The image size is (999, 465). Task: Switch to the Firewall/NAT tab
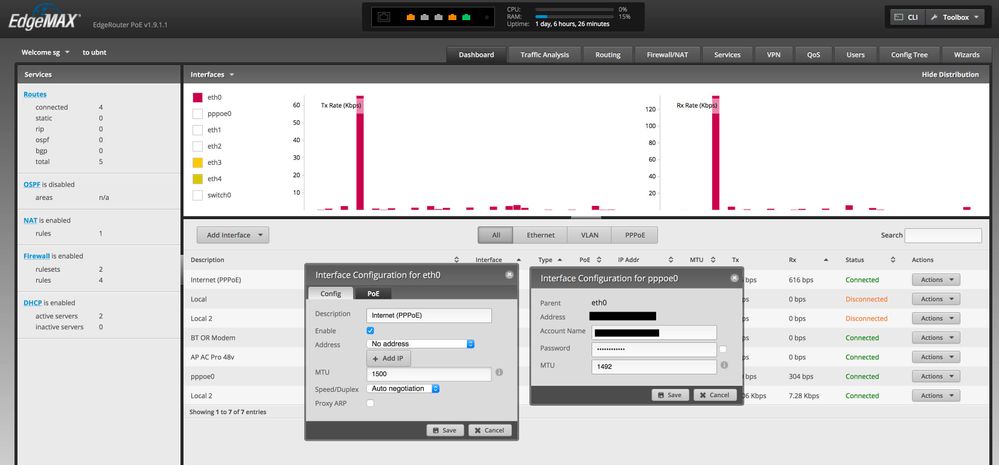667,55
